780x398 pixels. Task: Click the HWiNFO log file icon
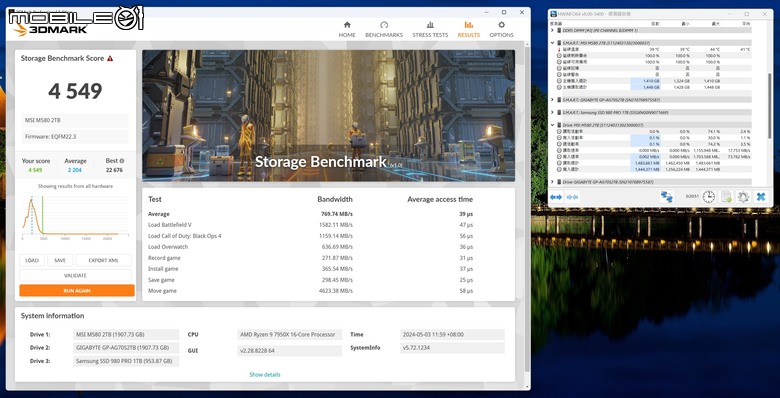726,197
